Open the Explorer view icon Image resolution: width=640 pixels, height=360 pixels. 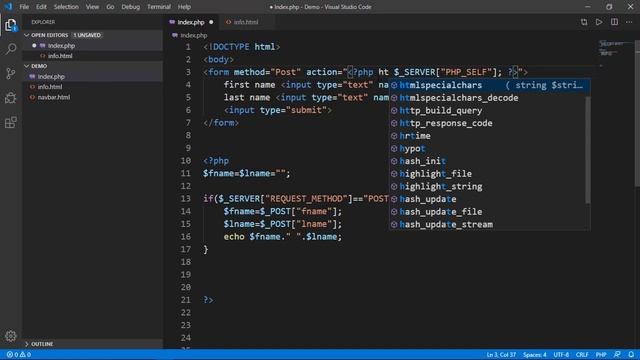[x=11, y=25]
